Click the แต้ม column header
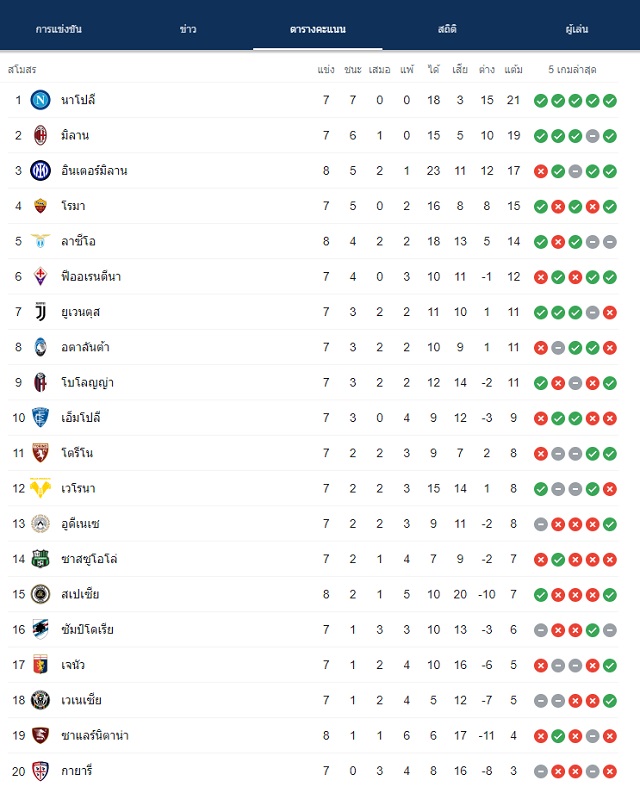The width and height of the screenshot is (640, 793). click(x=514, y=69)
